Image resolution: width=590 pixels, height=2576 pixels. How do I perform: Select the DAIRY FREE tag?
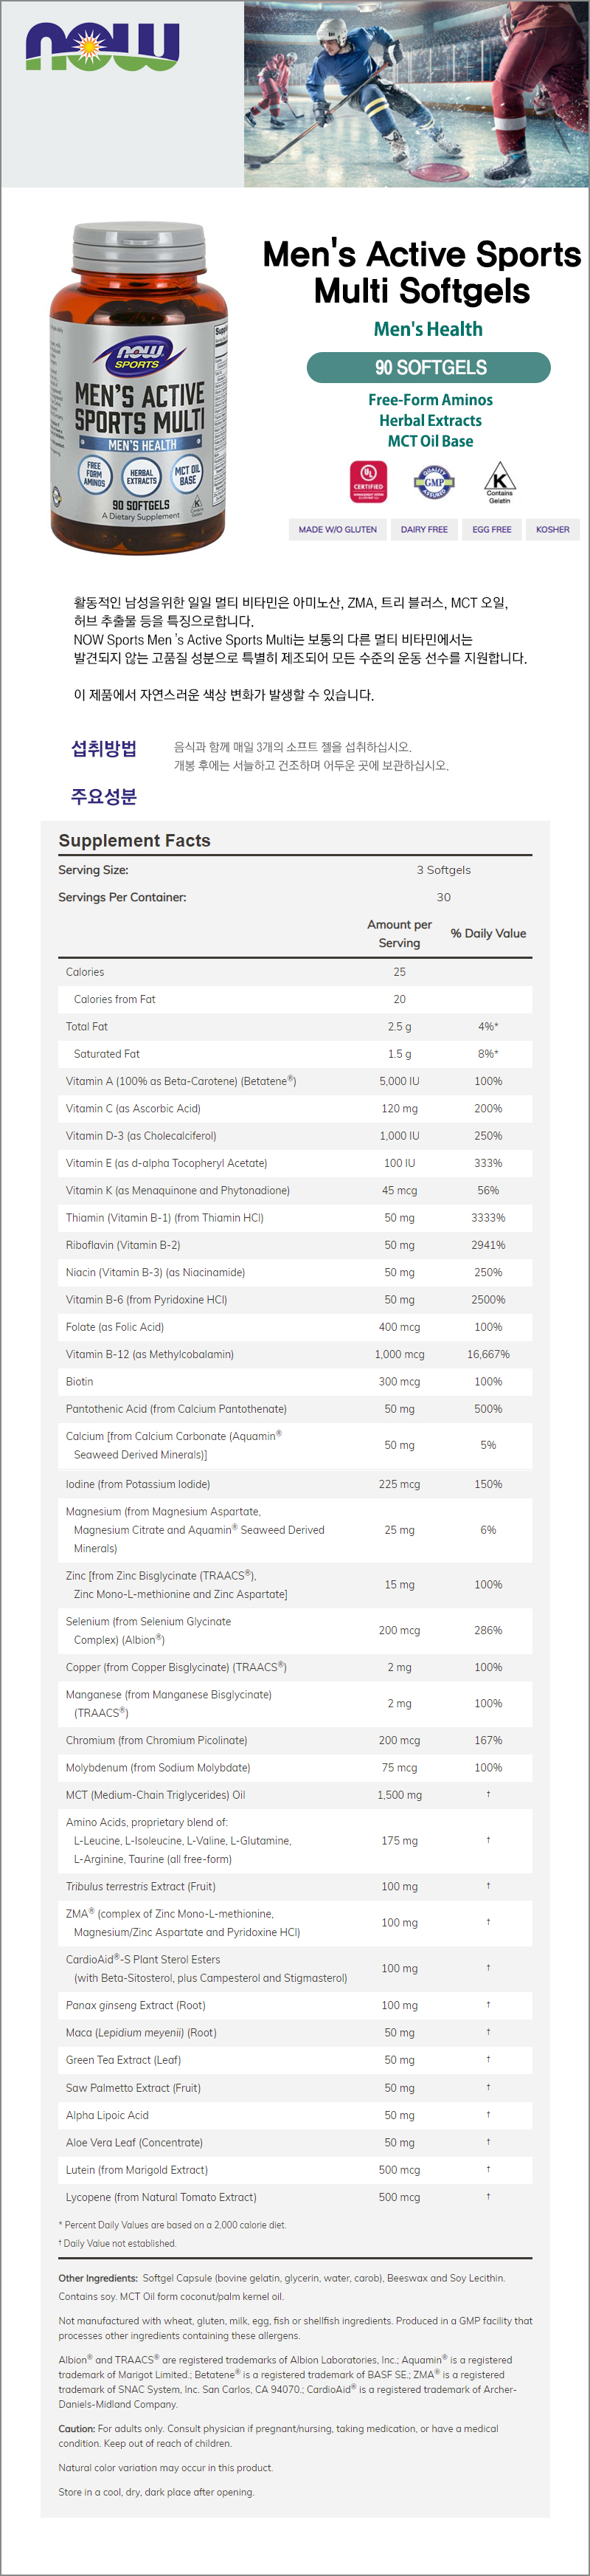[x=425, y=529]
